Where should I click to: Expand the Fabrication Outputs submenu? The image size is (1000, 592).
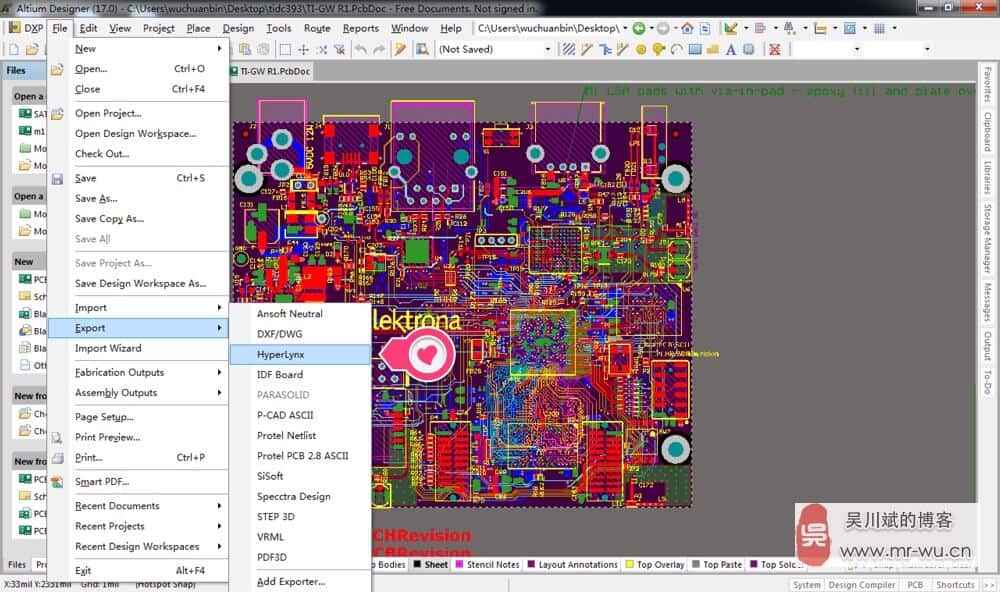point(139,372)
